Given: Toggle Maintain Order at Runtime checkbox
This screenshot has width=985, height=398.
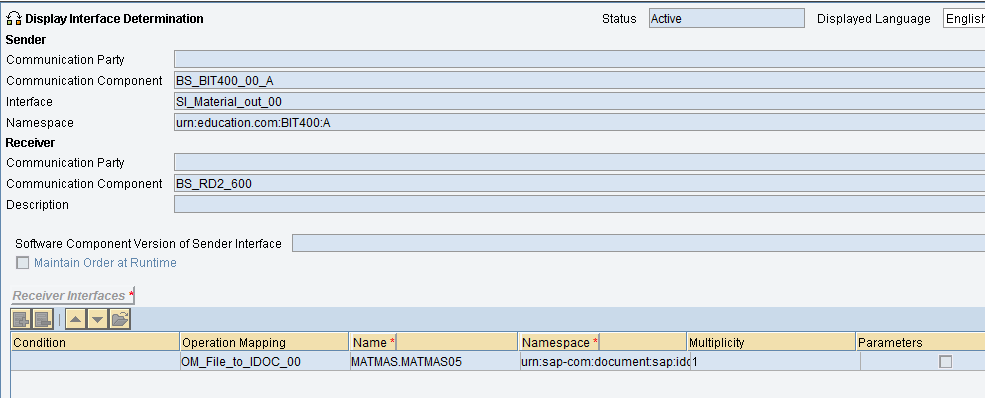Looking at the screenshot, I should (x=23, y=263).
